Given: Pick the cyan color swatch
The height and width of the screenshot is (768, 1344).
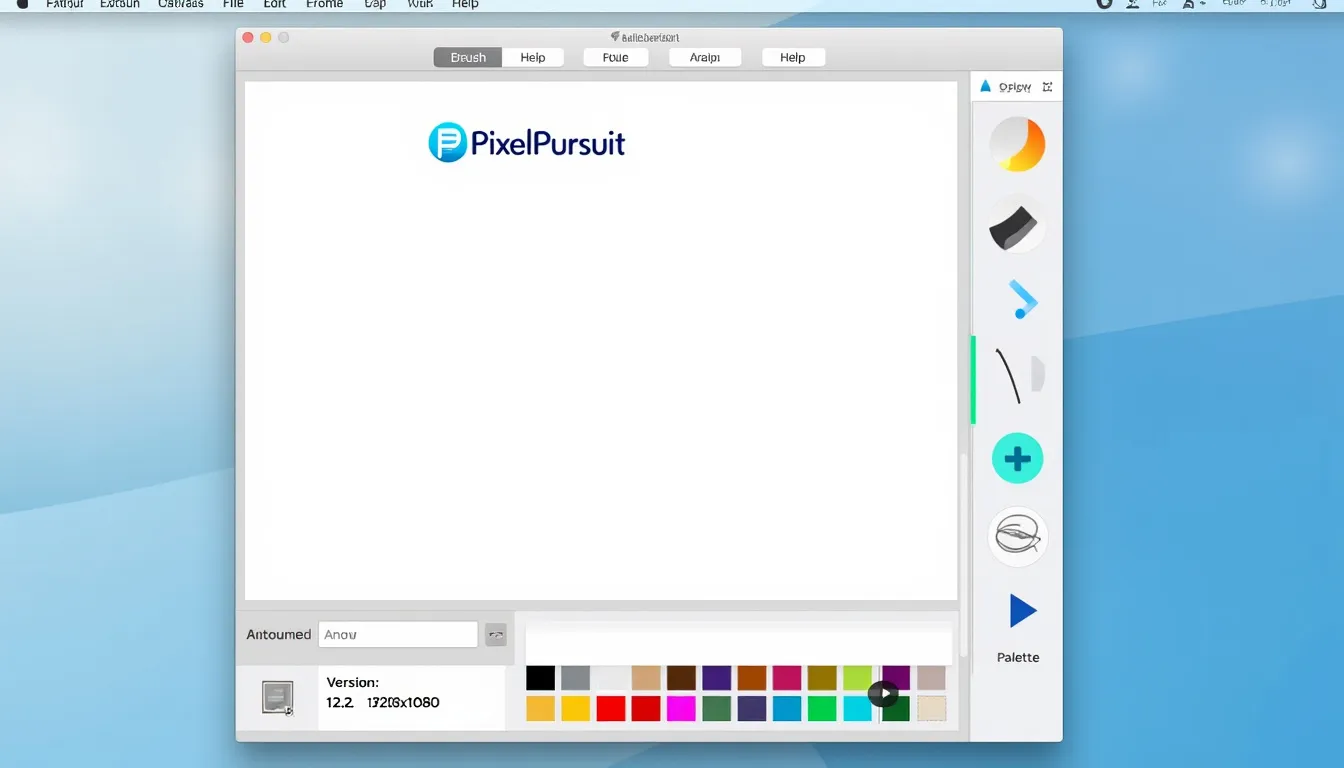Looking at the screenshot, I should click(857, 709).
